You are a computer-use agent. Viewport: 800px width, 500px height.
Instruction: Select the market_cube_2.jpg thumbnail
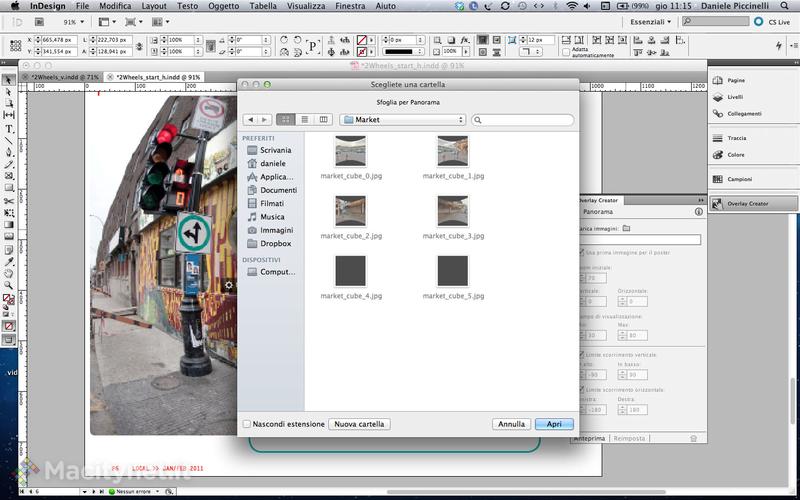pos(350,210)
